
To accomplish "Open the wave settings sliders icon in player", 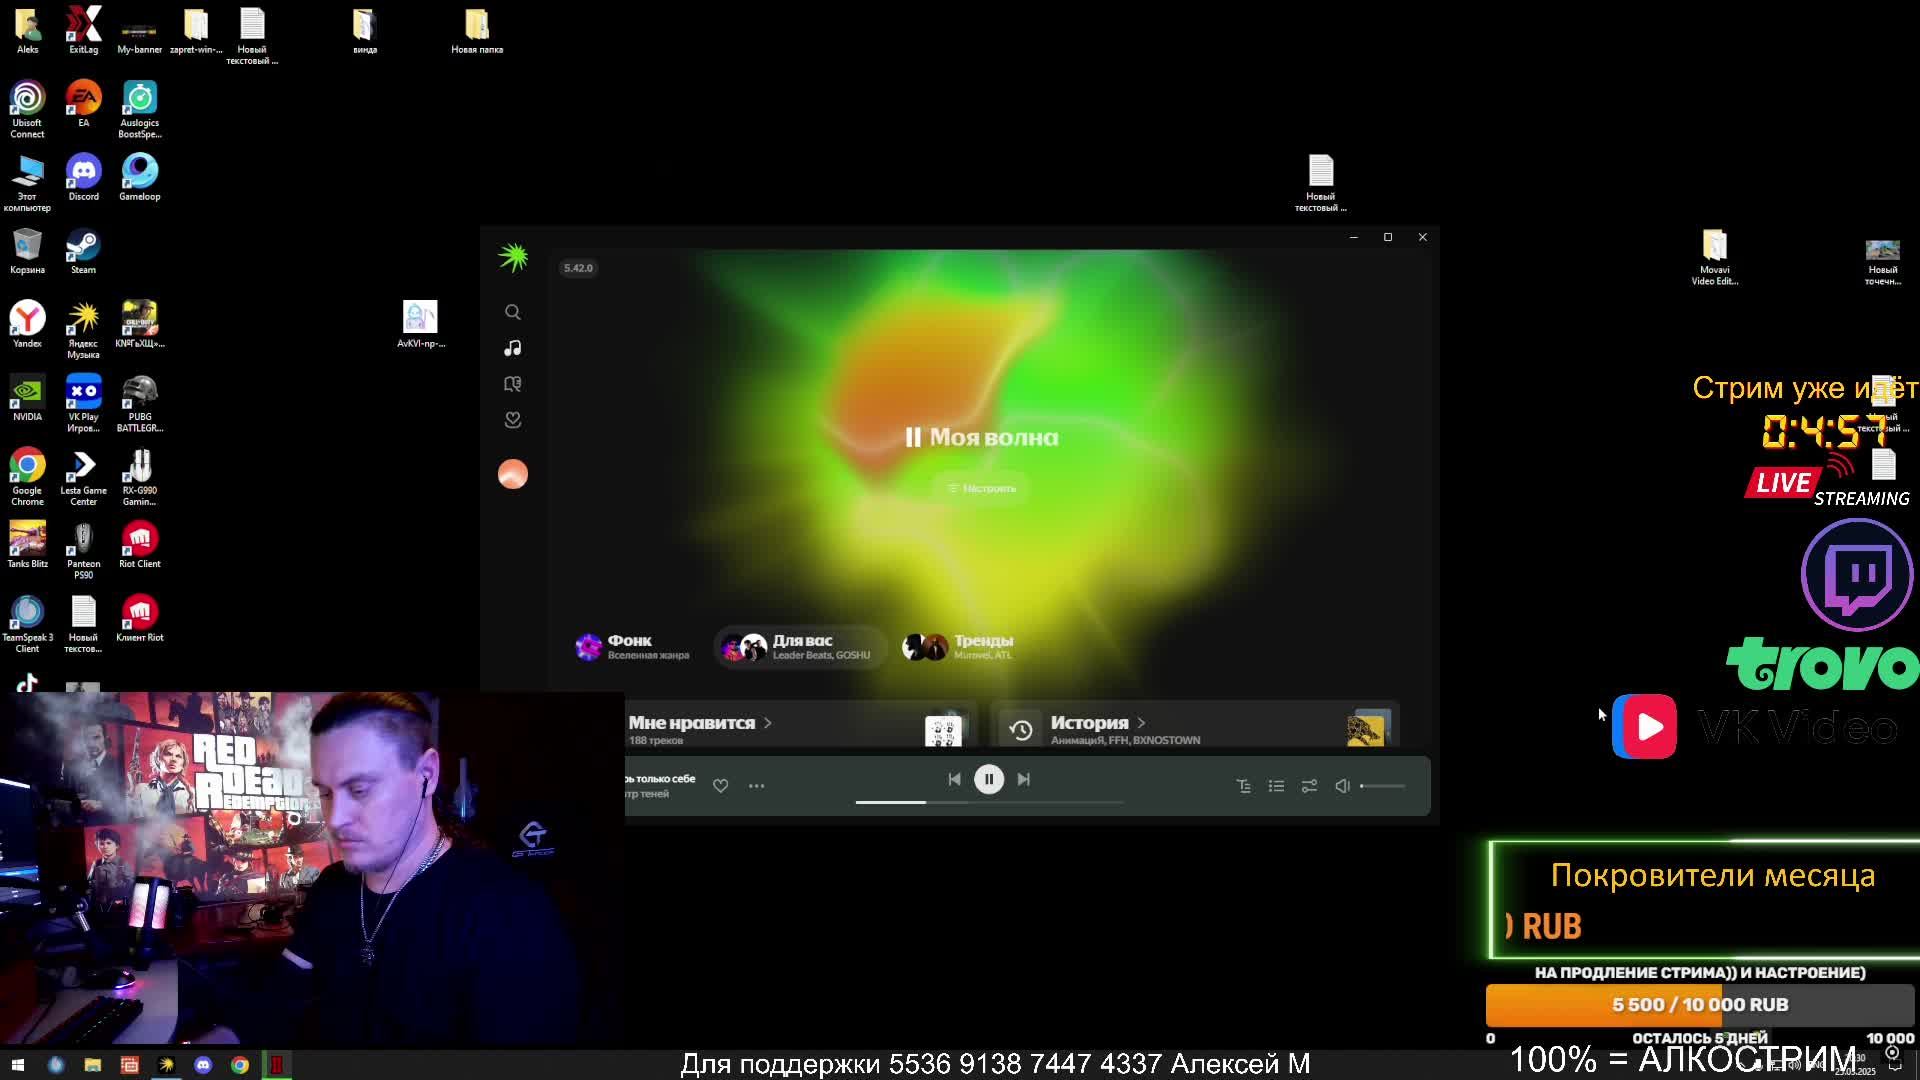I will (1309, 786).
